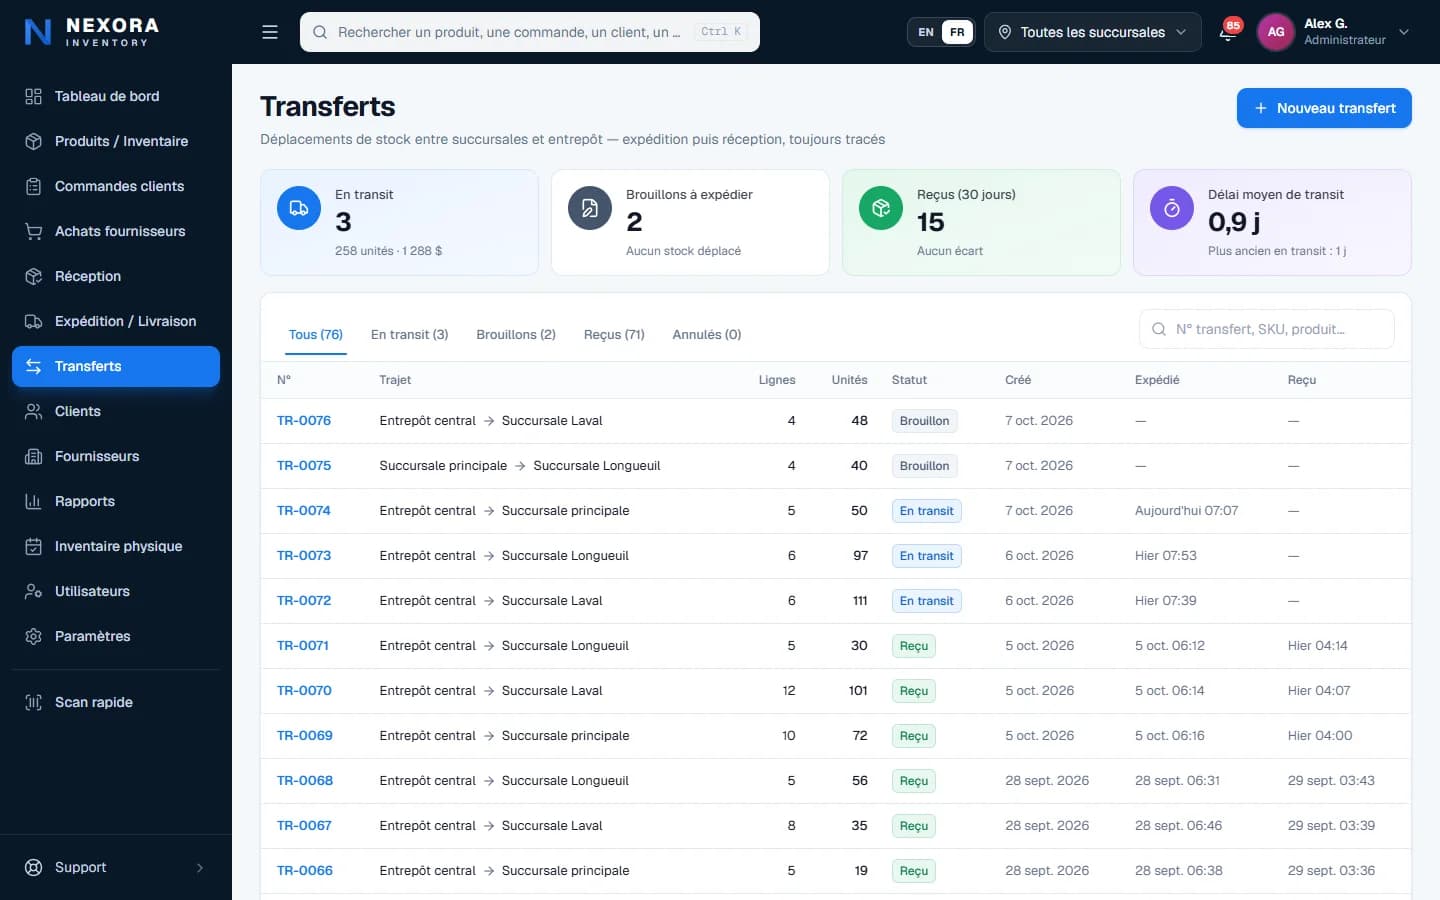Click the Statut column header
The image size is (1440, 900).
(x=909, y=380)
